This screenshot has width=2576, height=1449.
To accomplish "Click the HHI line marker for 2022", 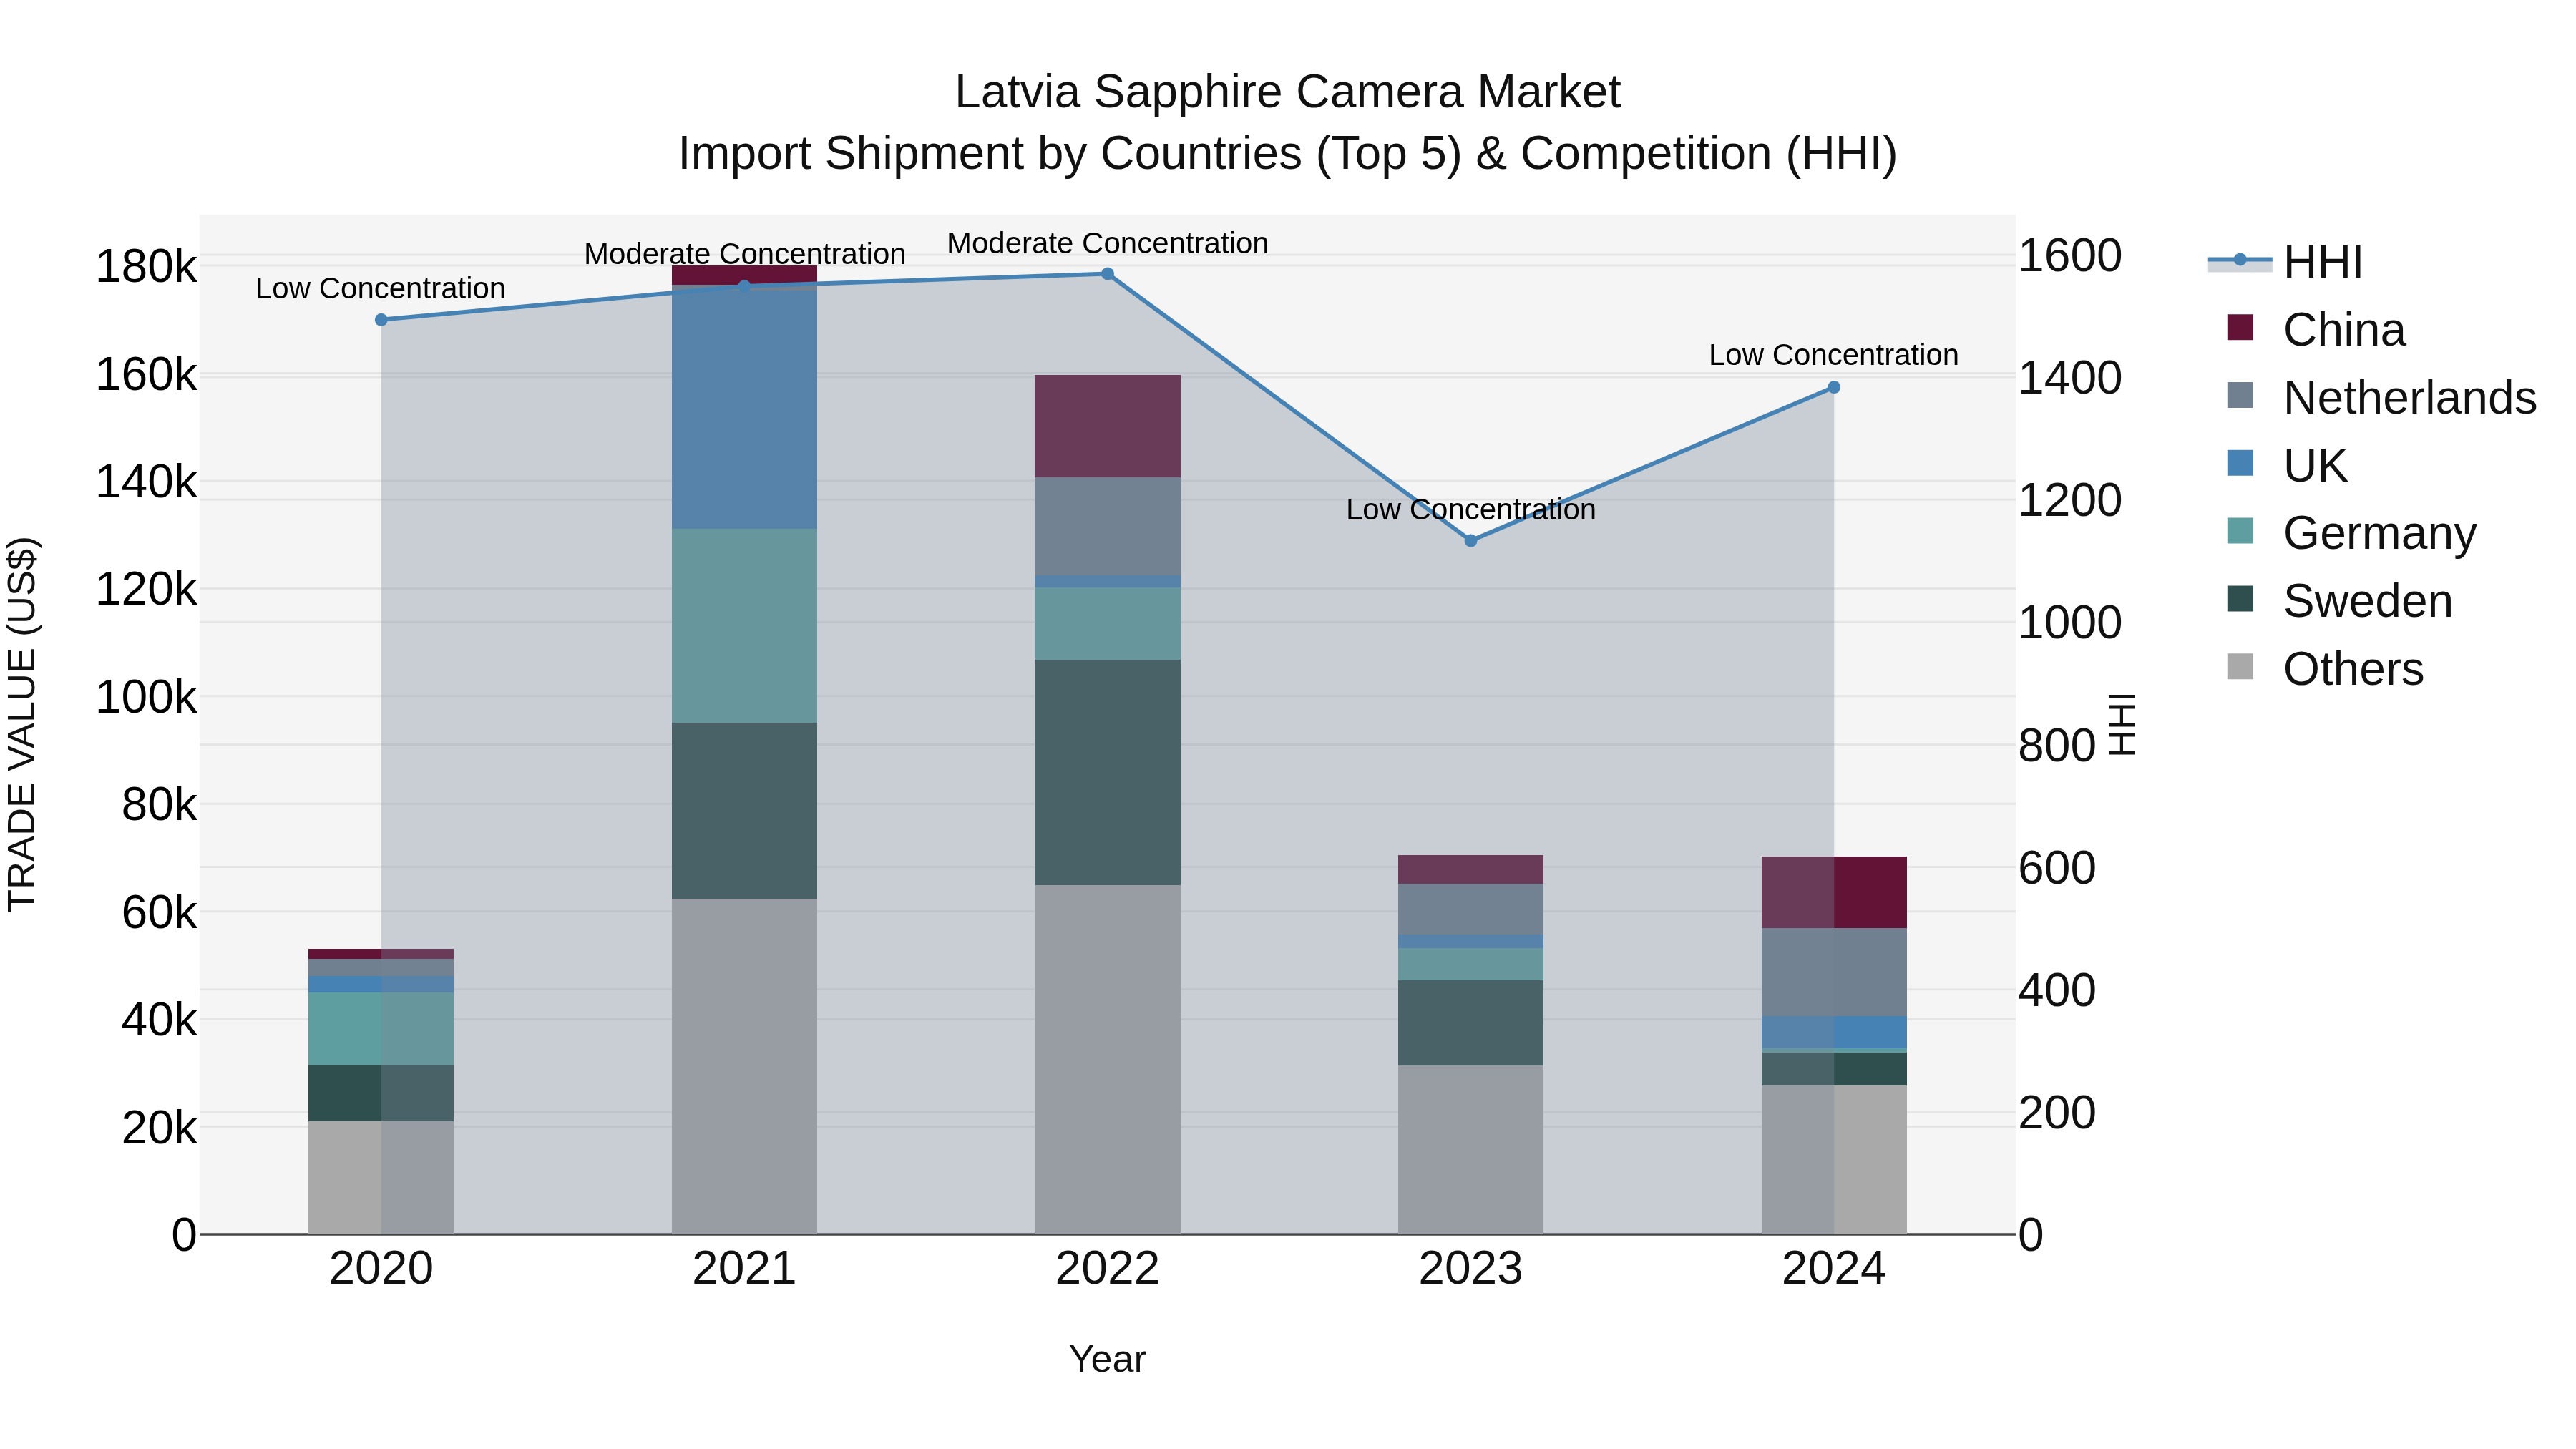I will pos(1107,274).
